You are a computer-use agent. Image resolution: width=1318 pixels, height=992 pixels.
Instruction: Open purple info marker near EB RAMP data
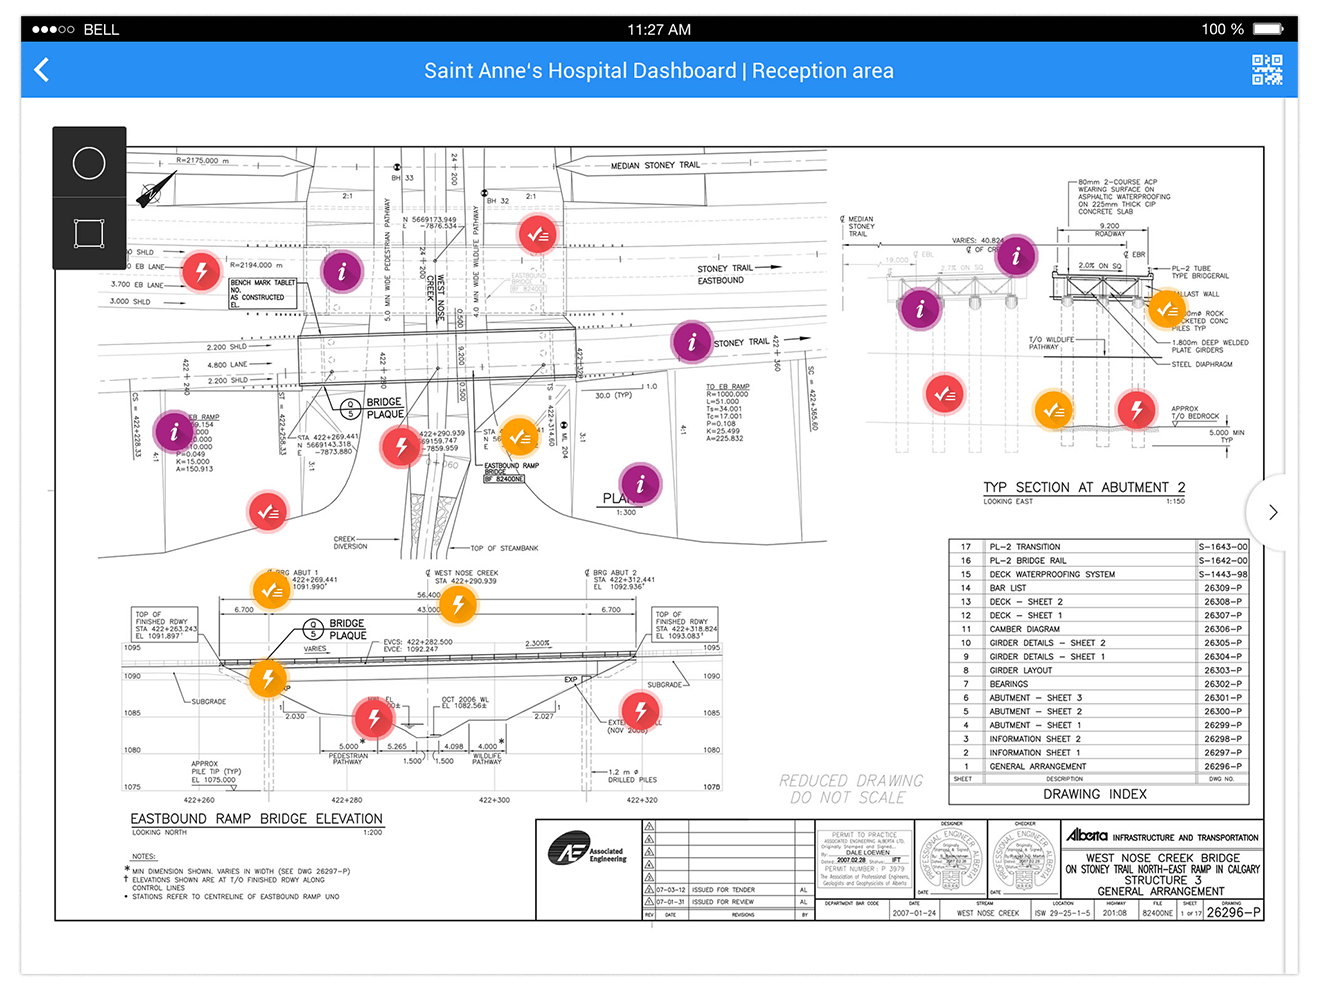click(x=174, y=431)
